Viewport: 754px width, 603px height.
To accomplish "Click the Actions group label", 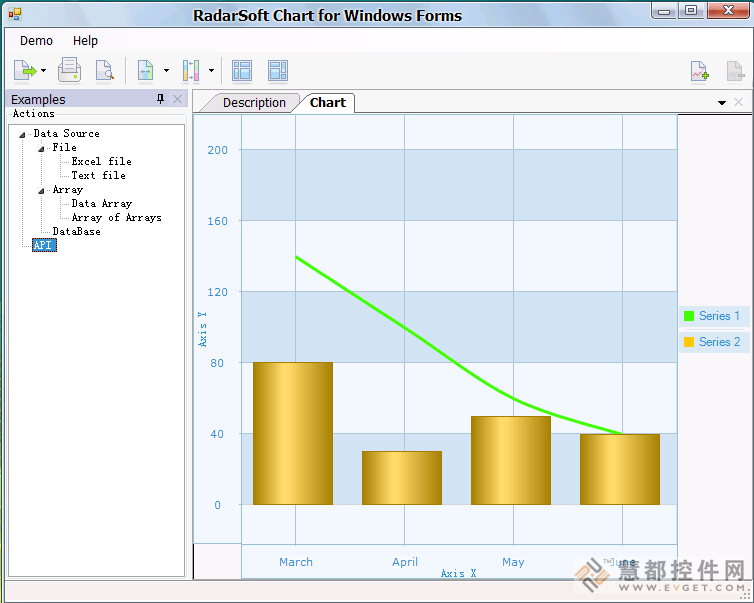I will click(x=34, y=113).
